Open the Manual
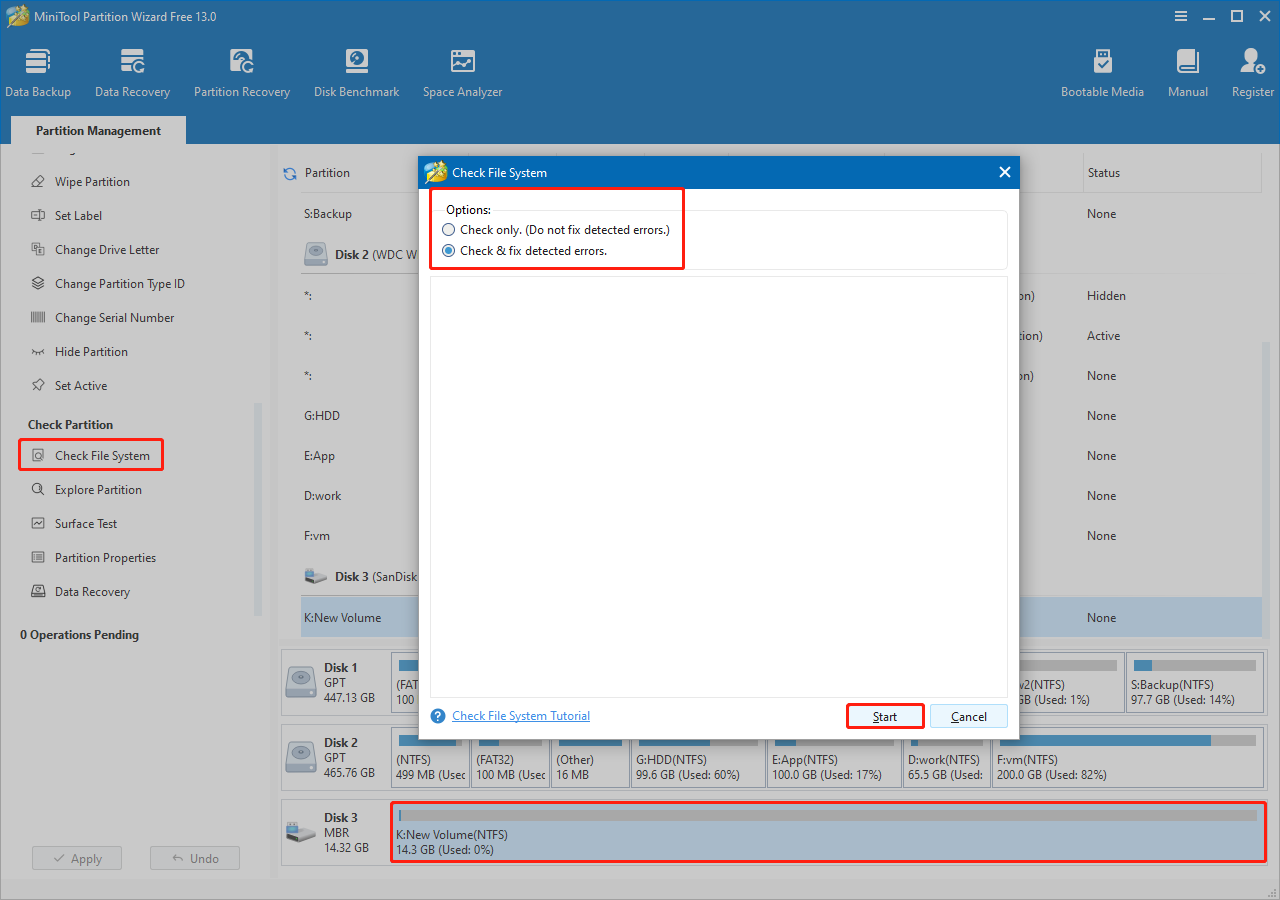The height and width of the screenshot is (900, 1280). [1187, 70]
